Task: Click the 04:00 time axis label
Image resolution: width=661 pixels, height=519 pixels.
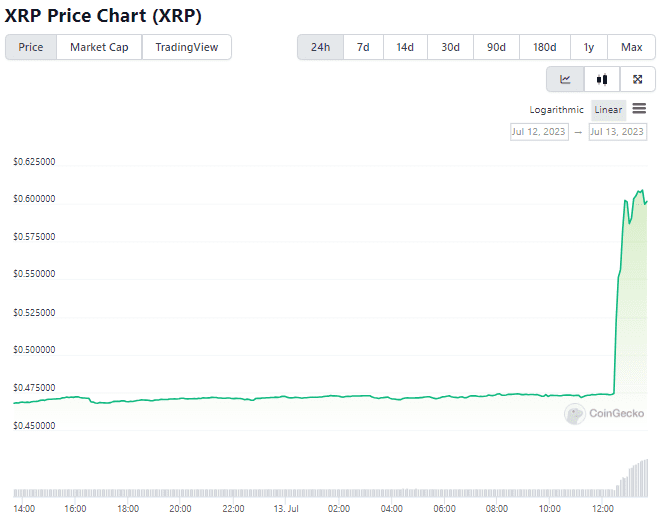Action: 392,509
